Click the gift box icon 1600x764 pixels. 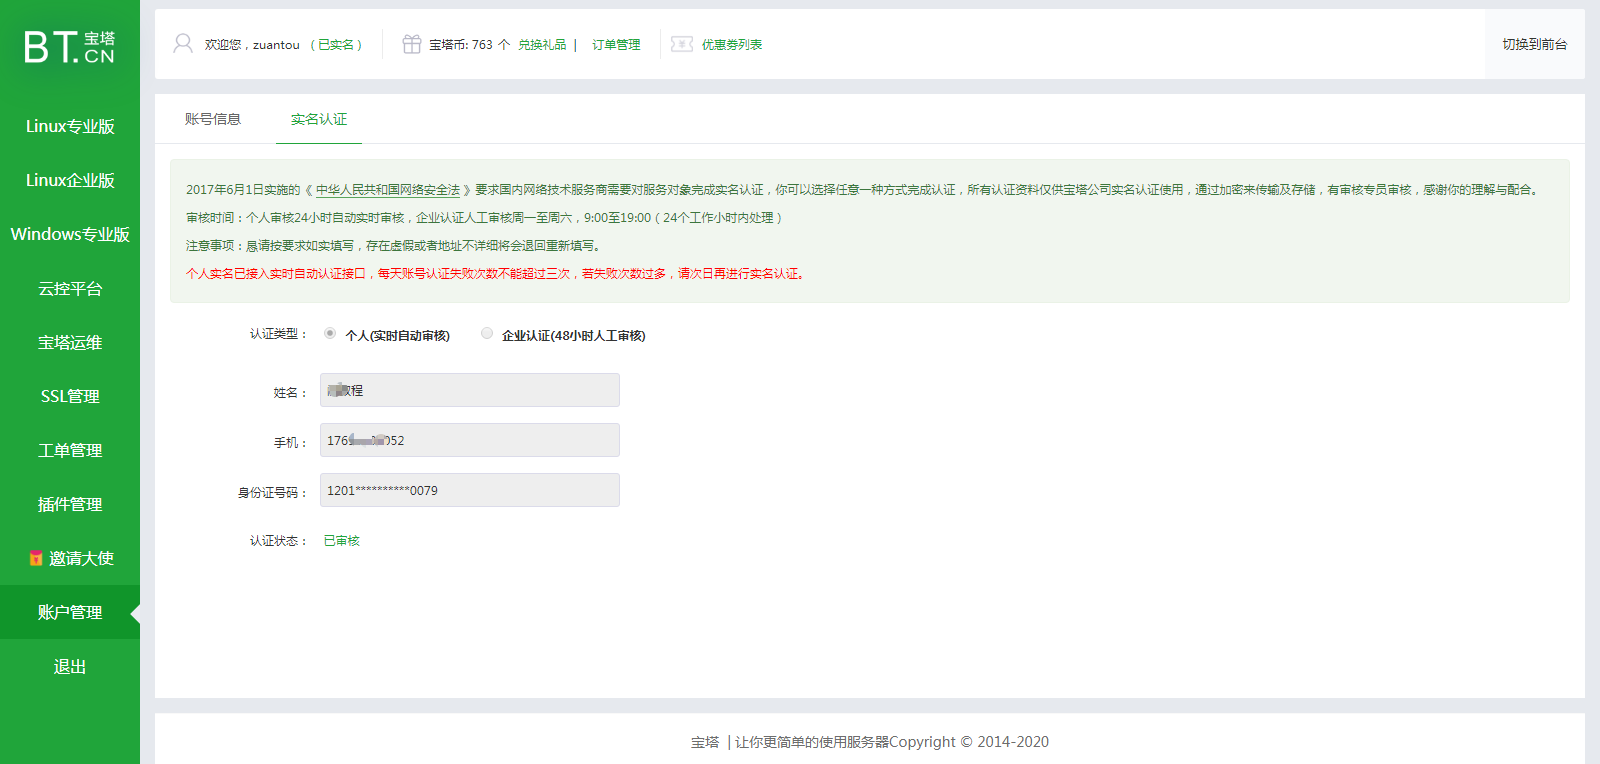[x=411, y=44]
